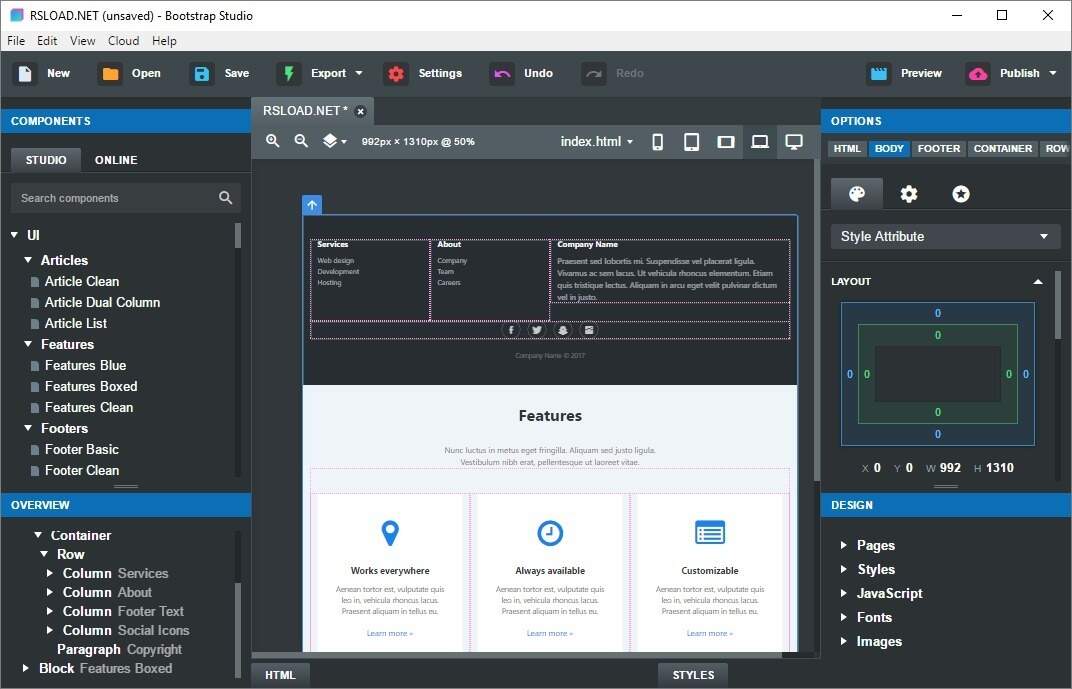Select the zoom-out magnifier on the canvas toolbar
The height and width of the screenshot is (689, 1072).
[301, 141]
